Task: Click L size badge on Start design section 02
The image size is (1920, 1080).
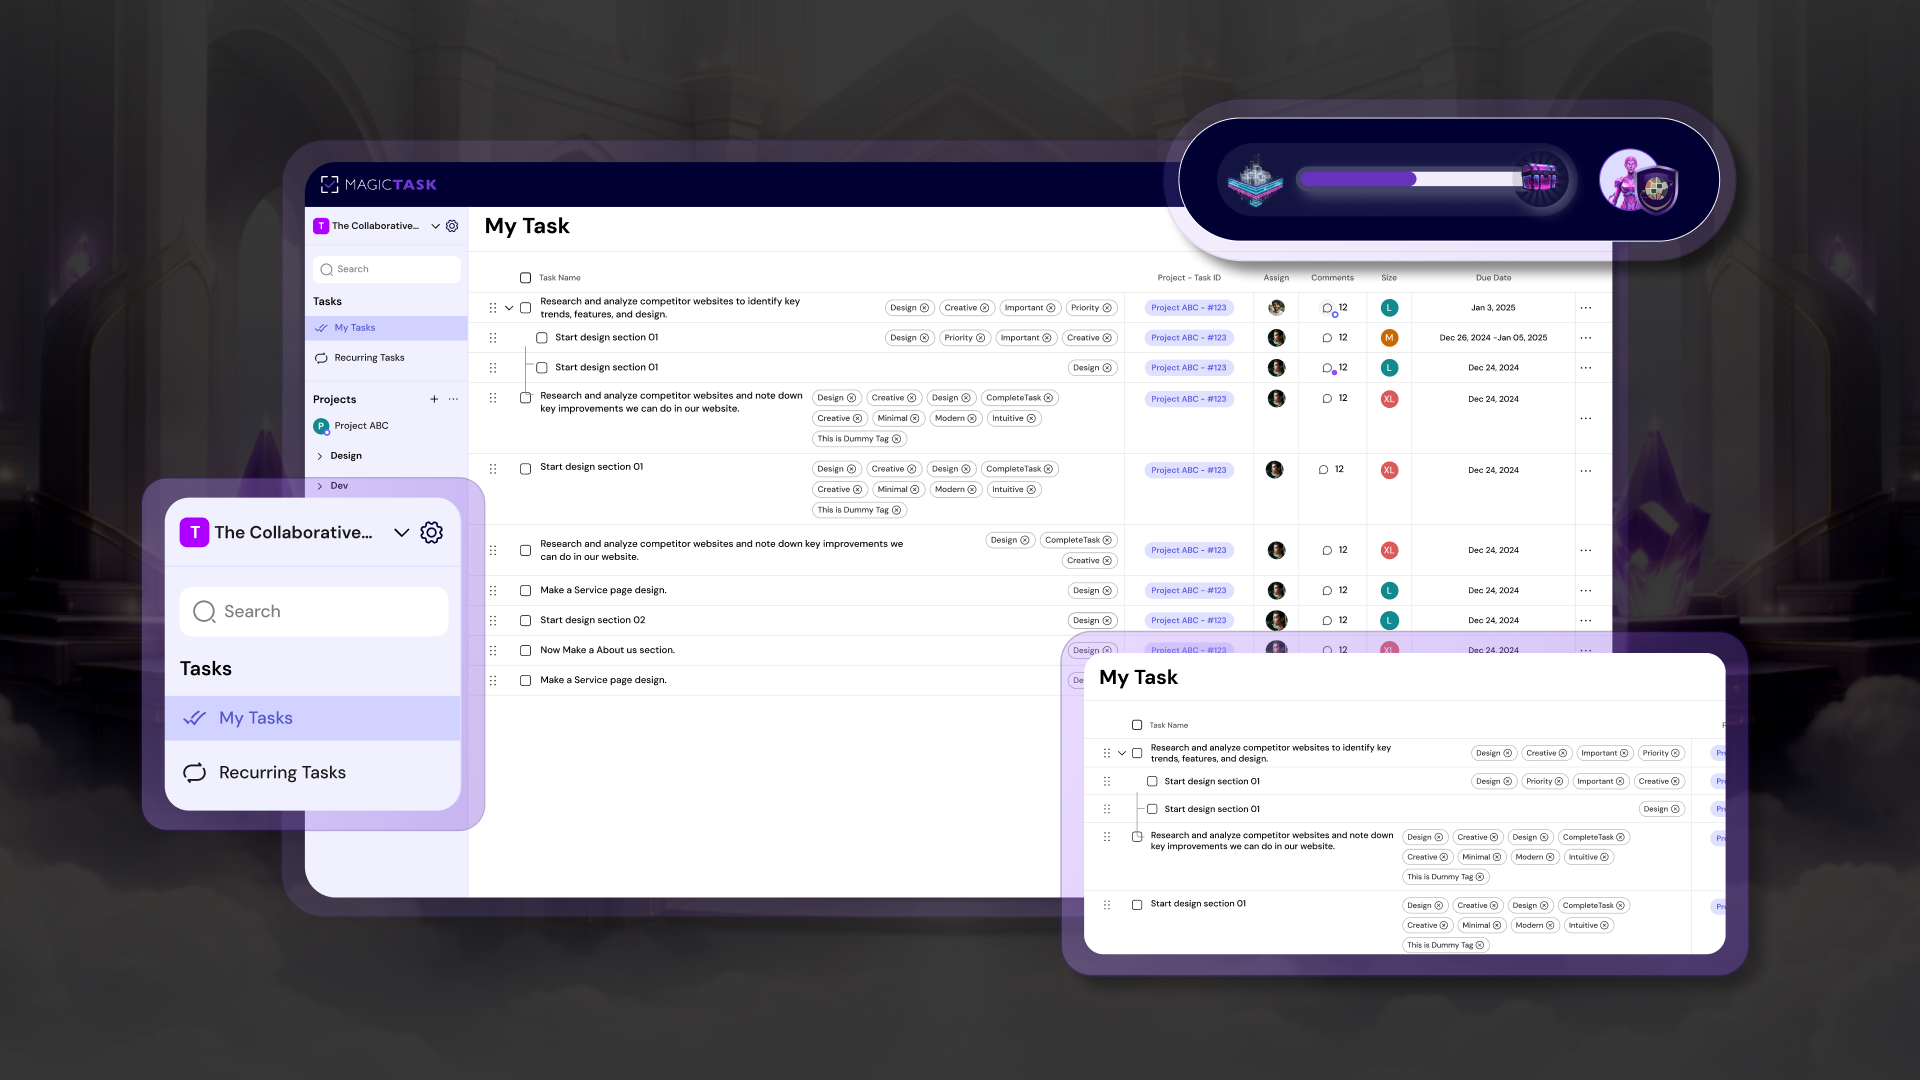Action: click(1389, 621)
